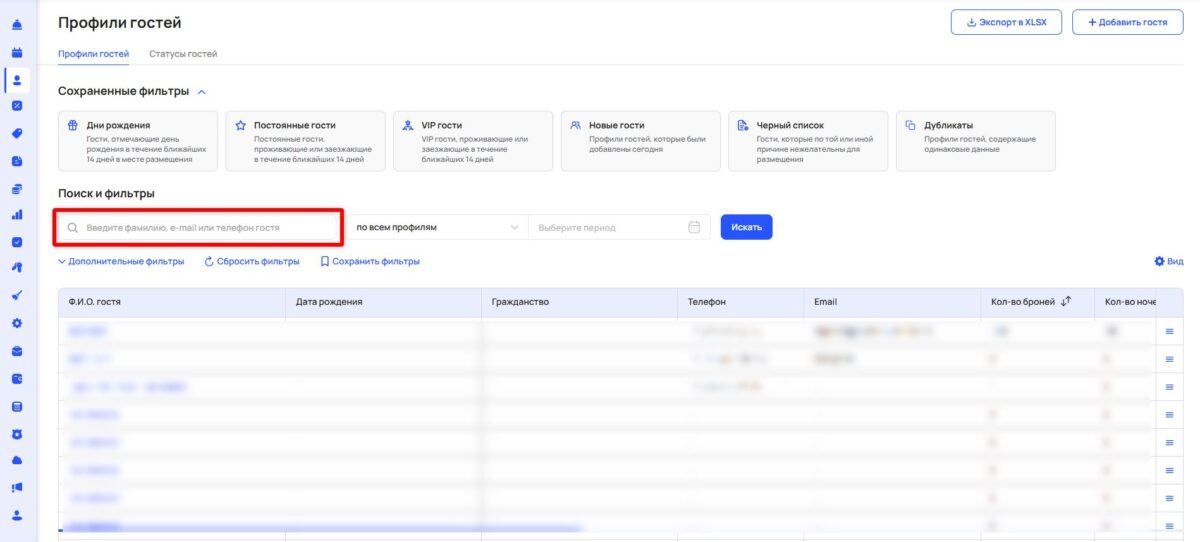Open the calendar icon in period field
Screen dimensions: 1200x542
694,228
